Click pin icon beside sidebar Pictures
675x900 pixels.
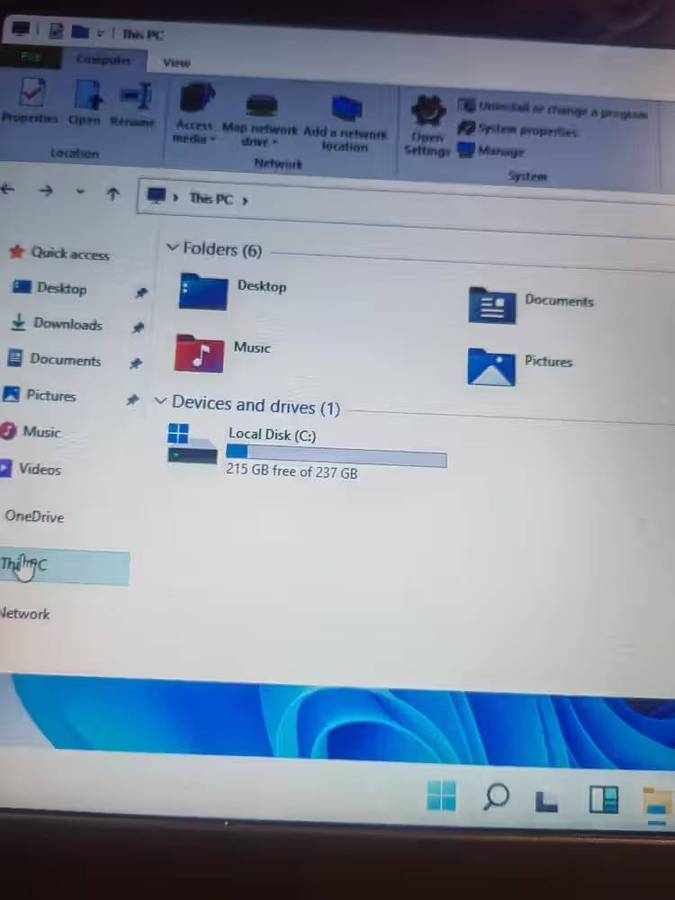[x=133, y=399]
